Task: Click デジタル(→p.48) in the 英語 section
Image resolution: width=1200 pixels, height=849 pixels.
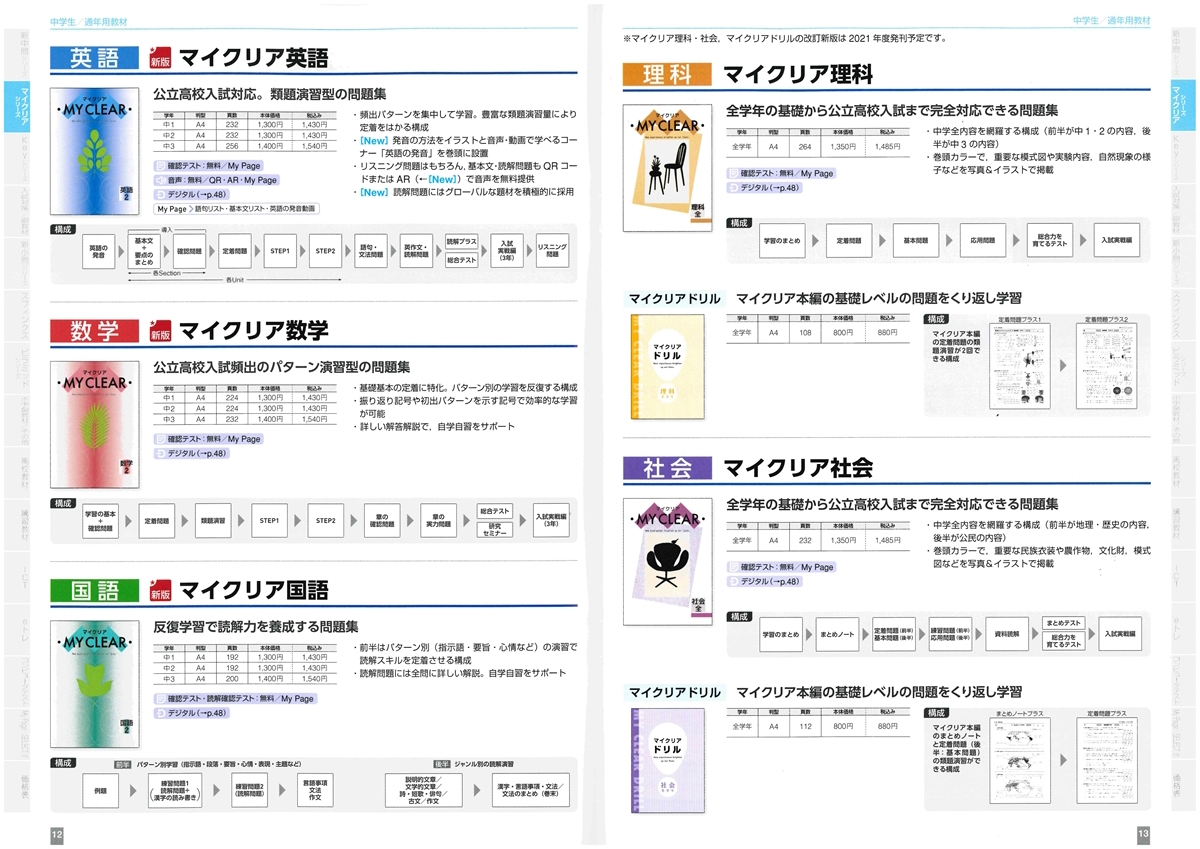Action: pos(191,194)
